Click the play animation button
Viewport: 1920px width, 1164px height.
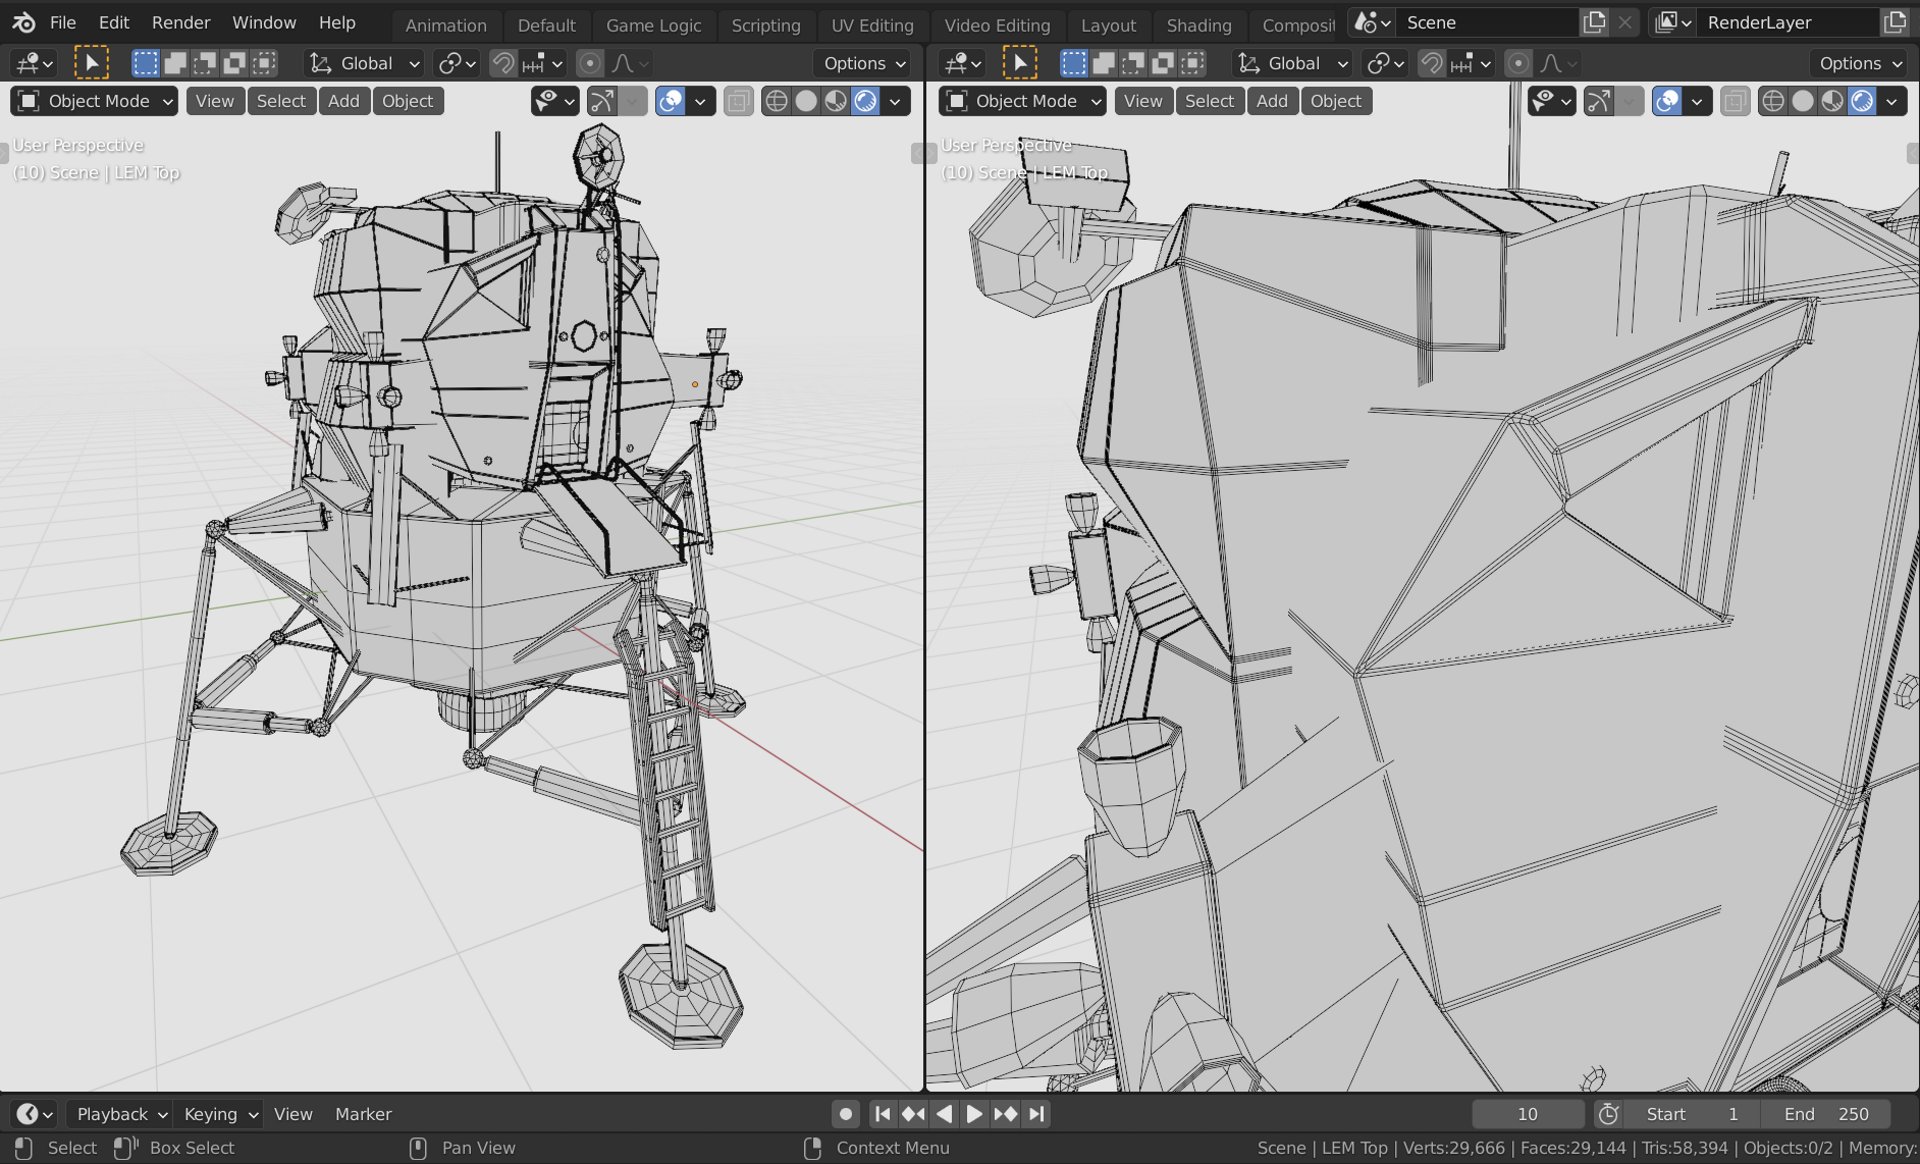coord(974,1113)
